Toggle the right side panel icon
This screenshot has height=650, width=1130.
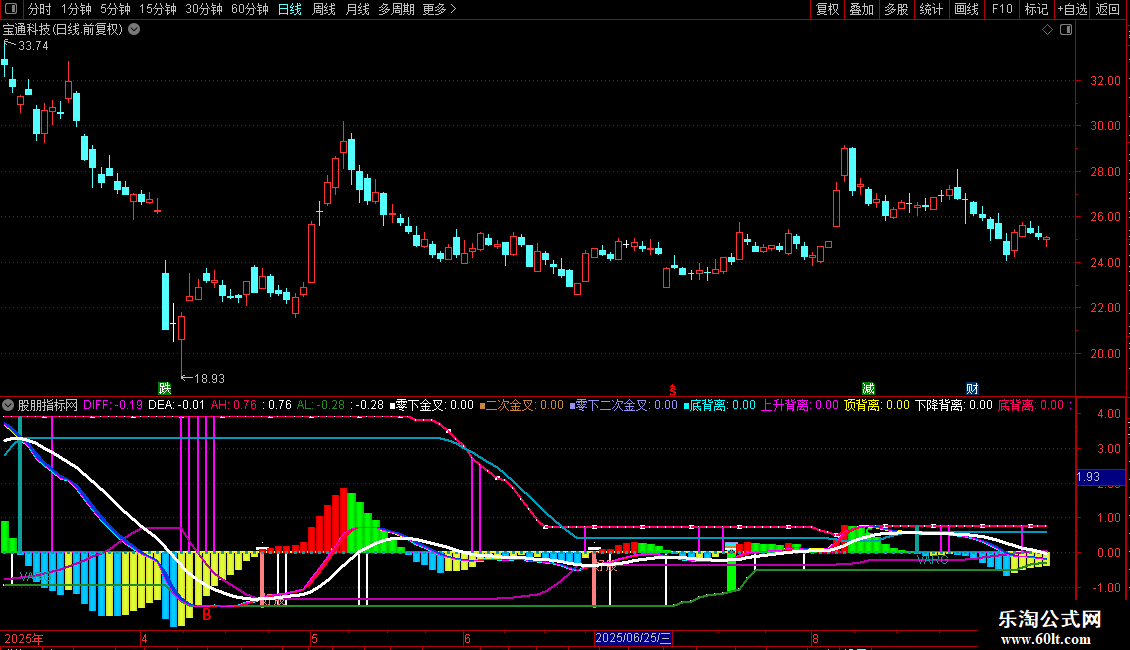click(x=1066, y=30)
